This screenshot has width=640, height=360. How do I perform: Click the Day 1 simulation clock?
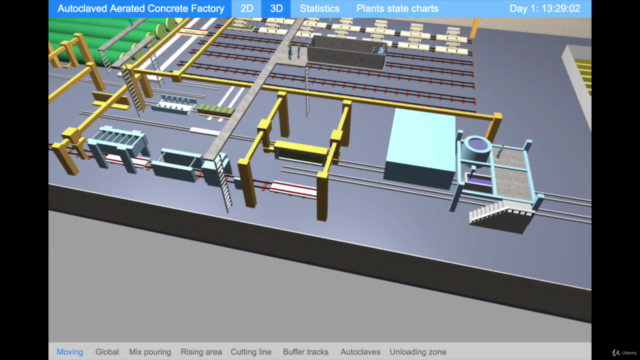pyautogui.click(x=544, y=9)
